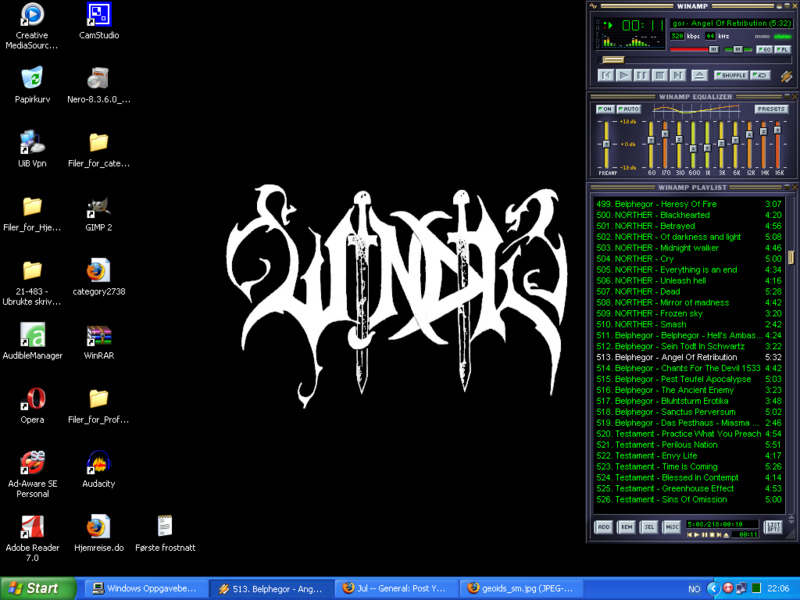
Task: Click the Filer_for_Prof folder icon
Action: (98, 406)
